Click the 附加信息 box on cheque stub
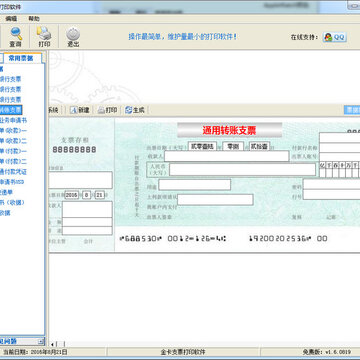Image resolution: width=360 pixels, height=360 pixels. [81, 180]
